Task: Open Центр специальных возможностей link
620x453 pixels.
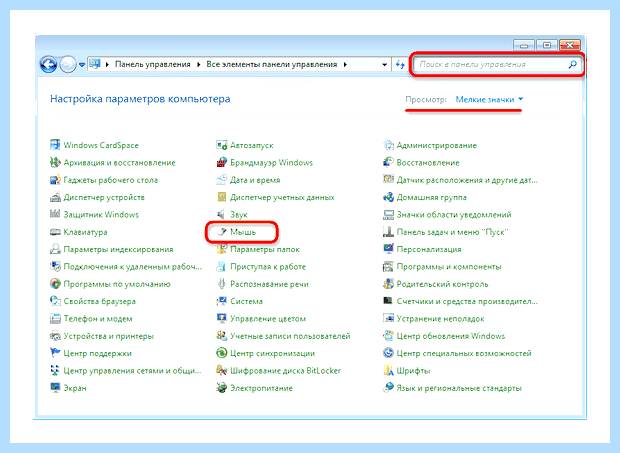Action: (464, 353)
